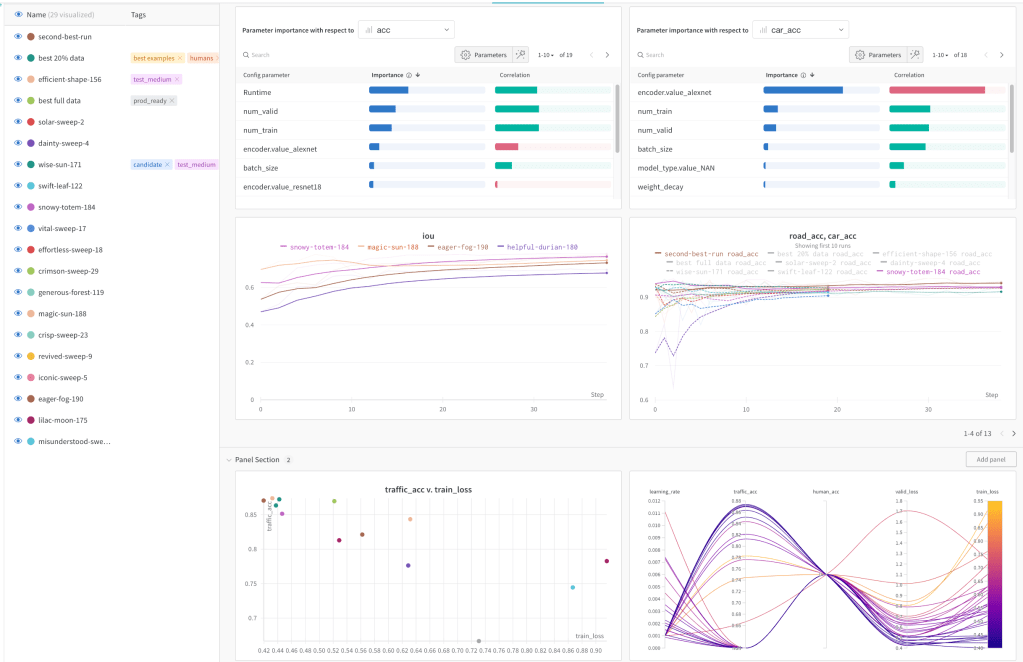Delete the candidate tag on wise-sun-171

[167, 165]
